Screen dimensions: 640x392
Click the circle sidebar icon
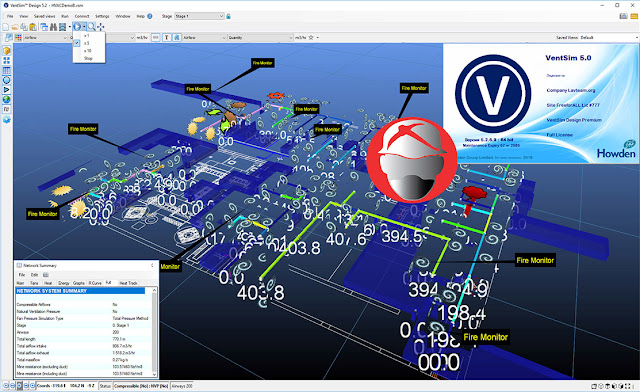point(7,80)
